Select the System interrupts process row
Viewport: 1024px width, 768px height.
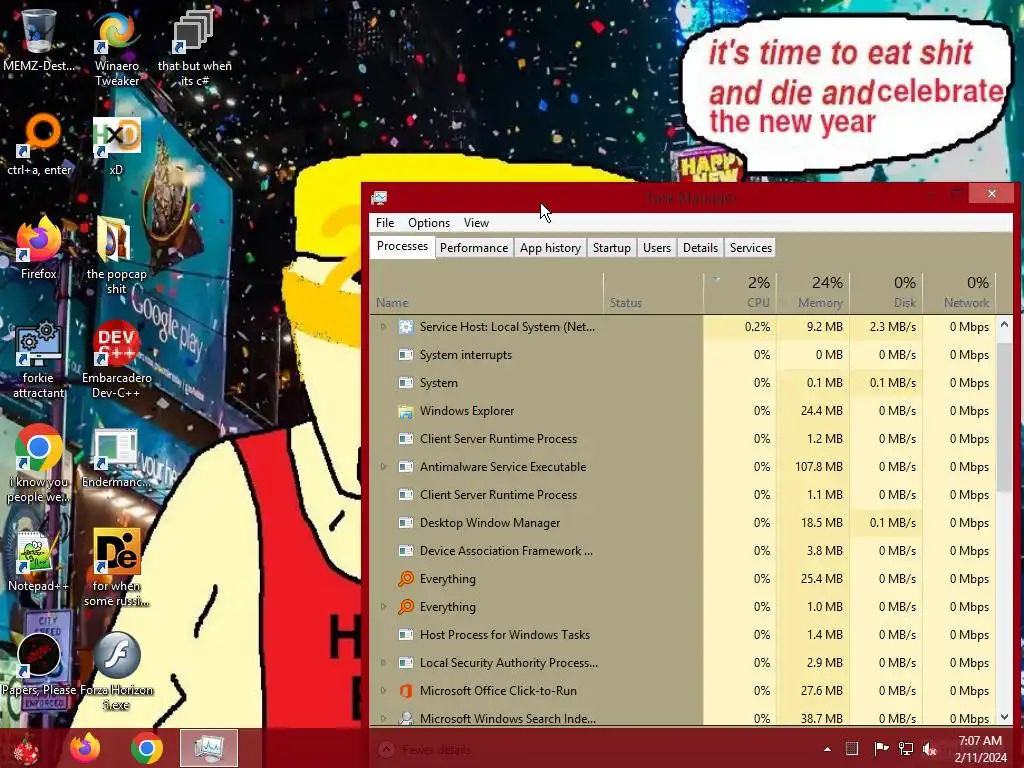point(682,355)
